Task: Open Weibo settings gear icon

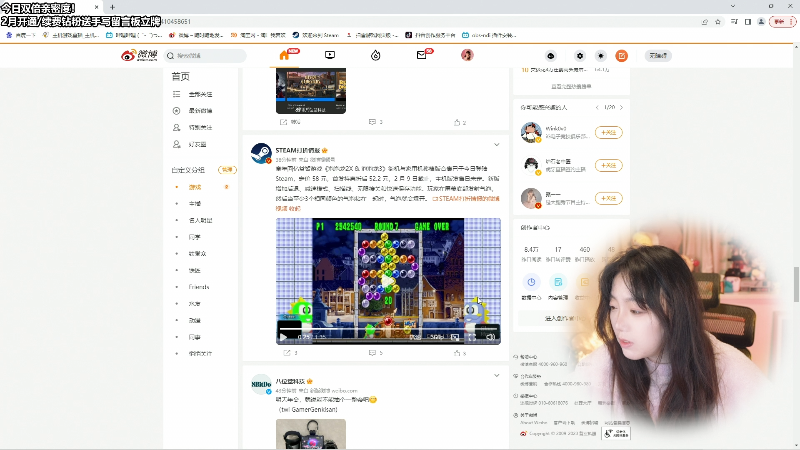Action: point(580,56)
